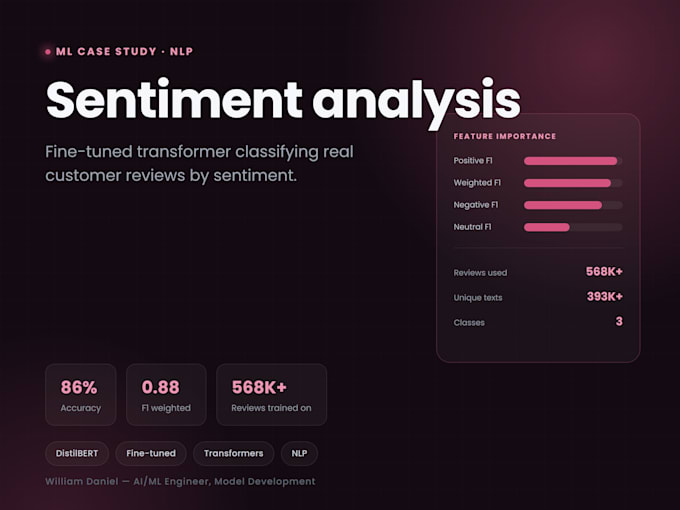This screenshot has width=680, height=510.
Task: Click the pink dot before ML CASE STUDY
Action: coord(48,52)
